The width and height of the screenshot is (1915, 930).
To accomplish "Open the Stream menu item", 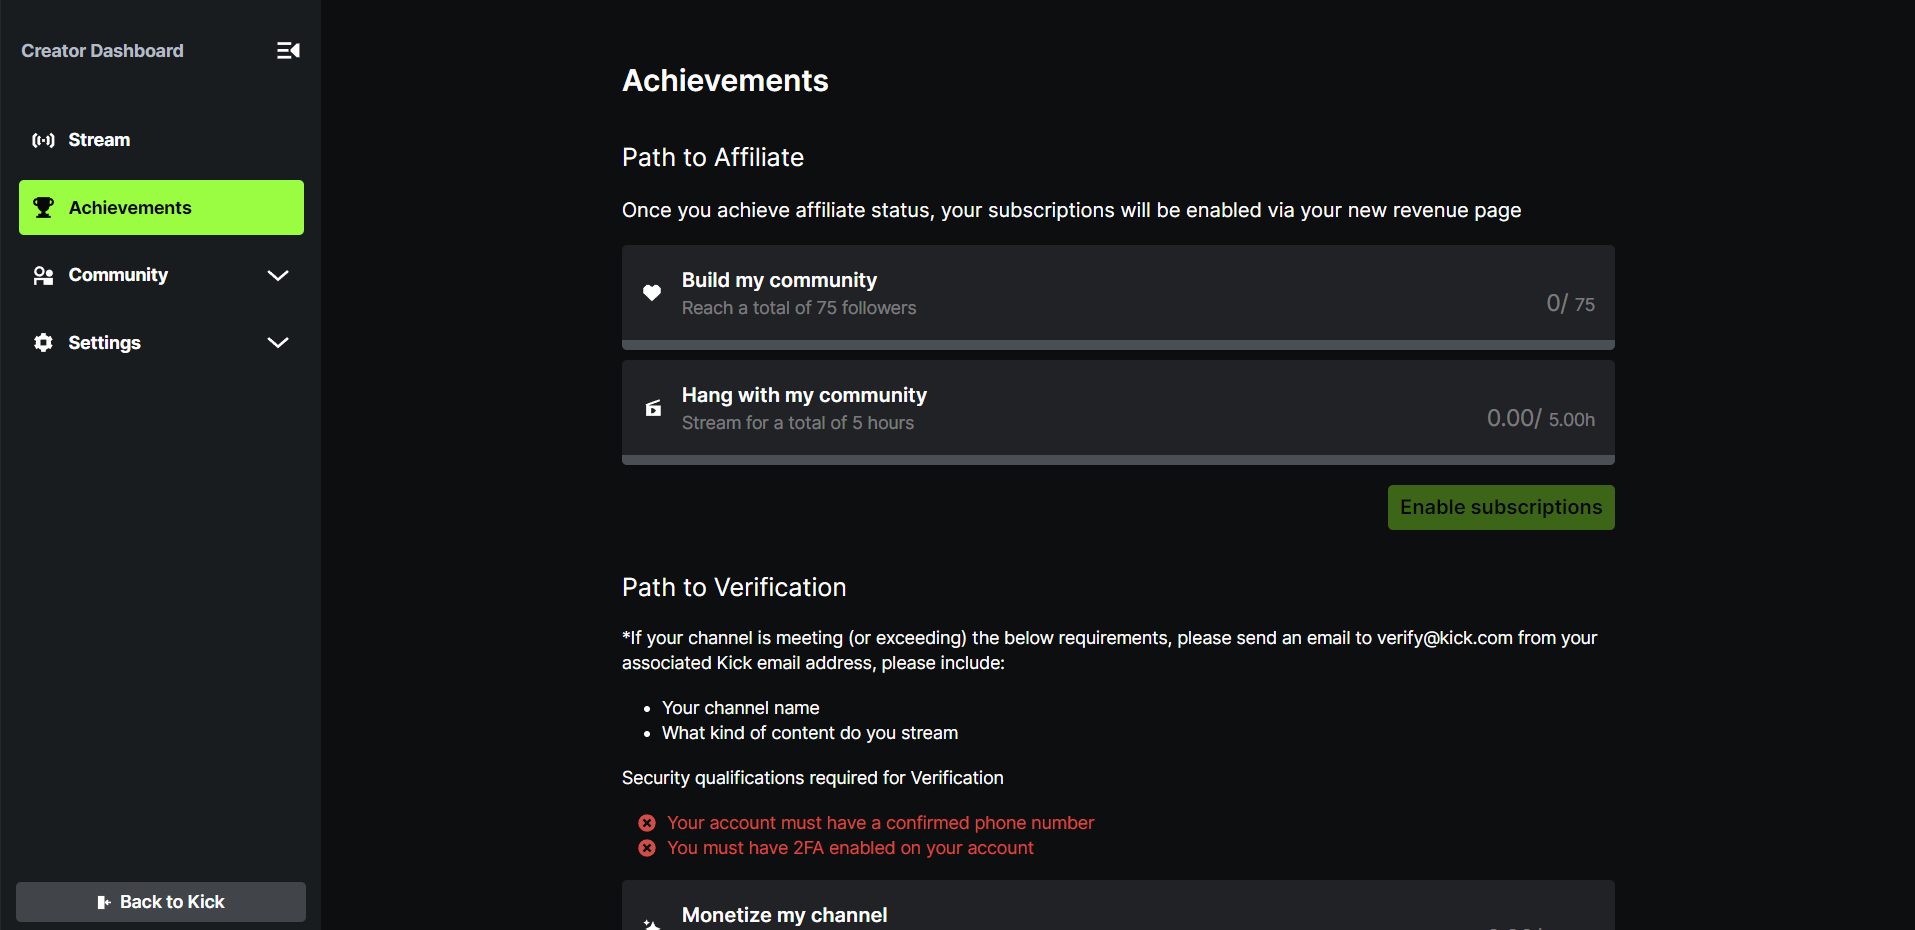I will coord(99,140).
